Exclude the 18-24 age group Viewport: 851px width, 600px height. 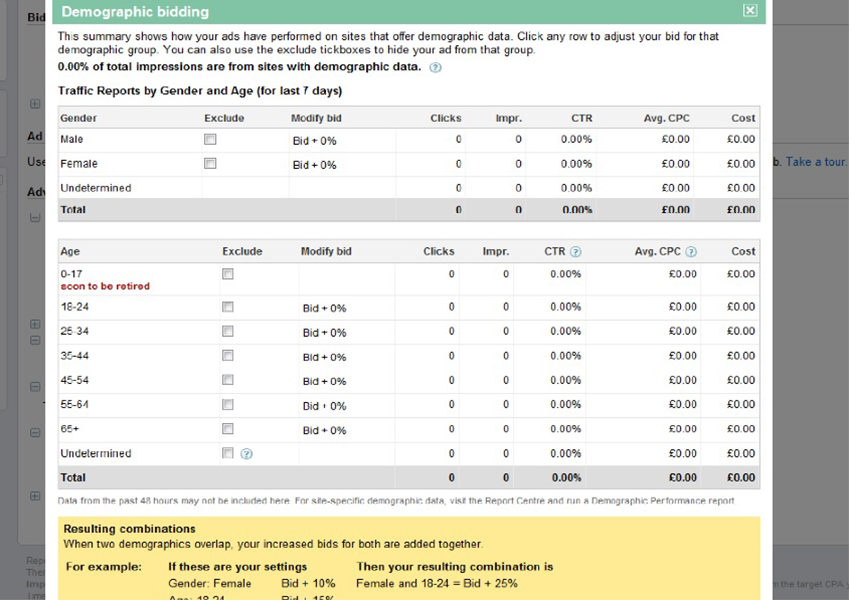[x=228, y=307]
